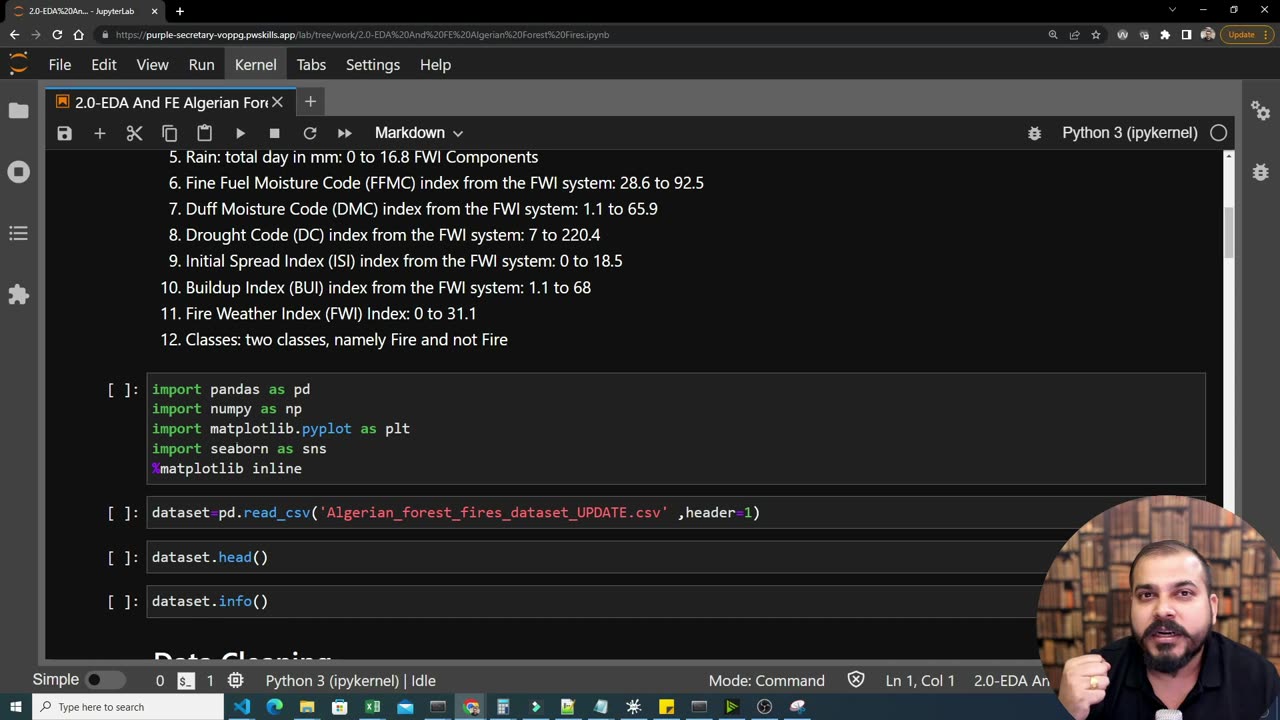Open the Run menu
The image size is (1280, 720).
[x=201, y=64]
